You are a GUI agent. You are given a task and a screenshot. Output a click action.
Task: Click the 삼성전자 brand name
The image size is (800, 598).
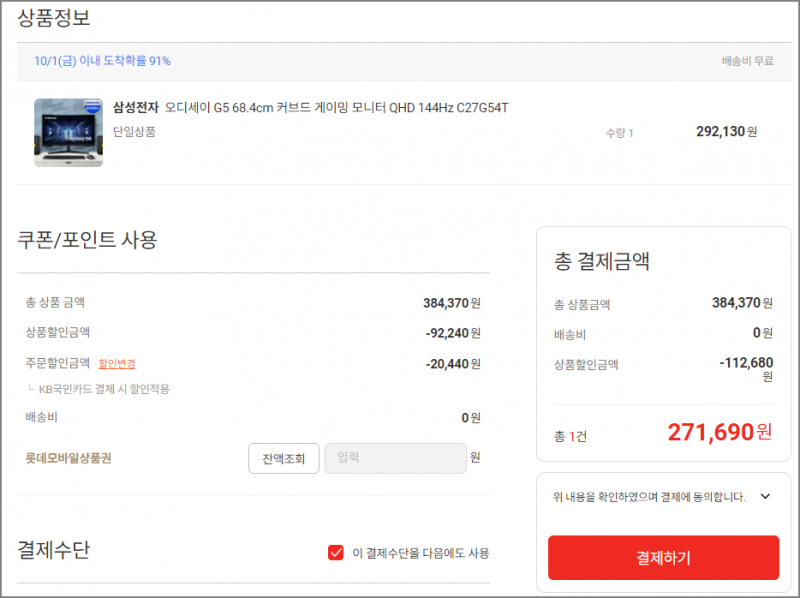tap(136, 108)
